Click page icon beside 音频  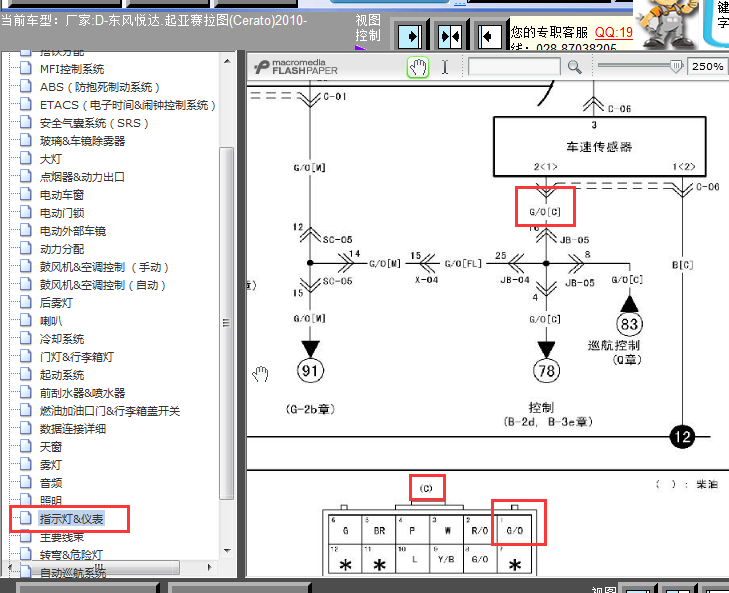(26, 482)
